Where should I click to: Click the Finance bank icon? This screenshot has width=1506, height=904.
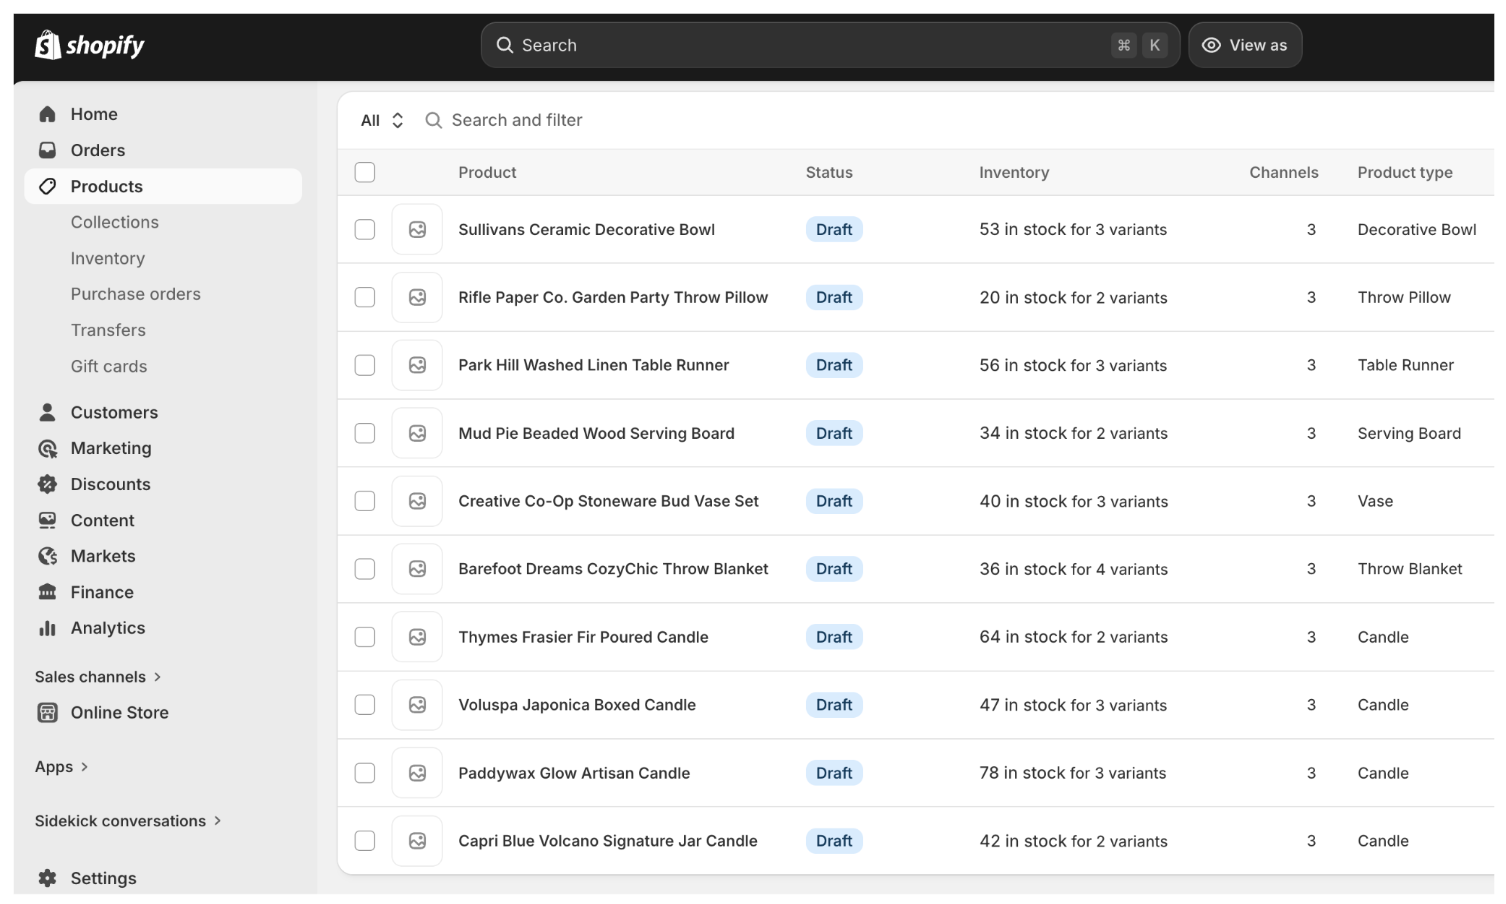pyautogui.click(x=47, y=592)
